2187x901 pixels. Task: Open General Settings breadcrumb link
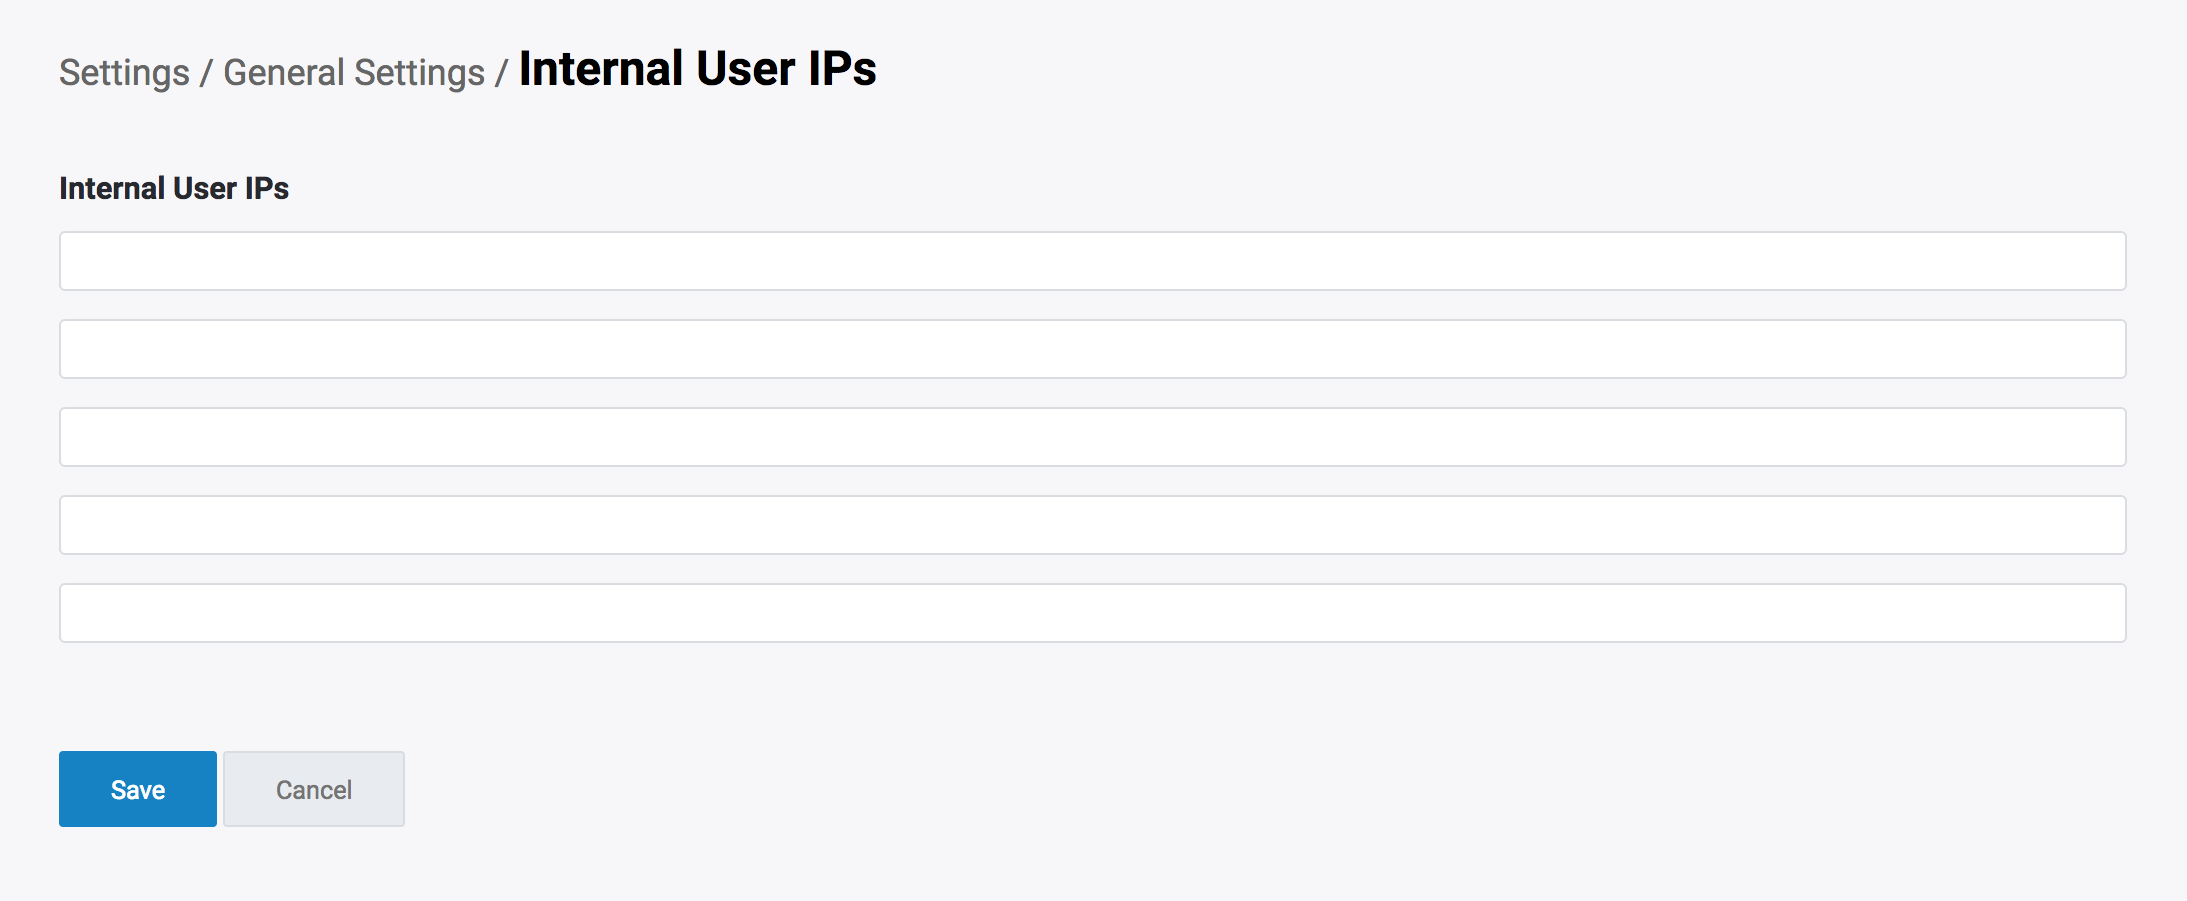click(354, 73)
